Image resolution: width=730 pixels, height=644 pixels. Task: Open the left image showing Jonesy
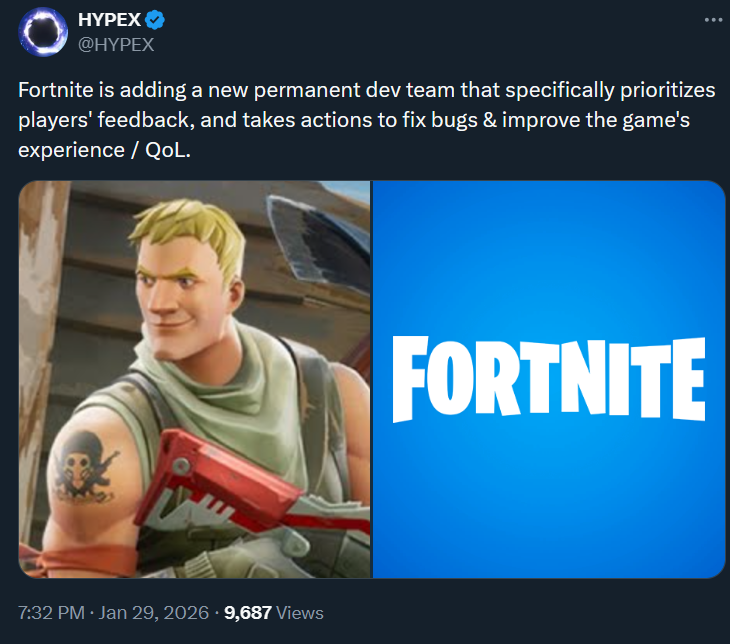point(195,380)
